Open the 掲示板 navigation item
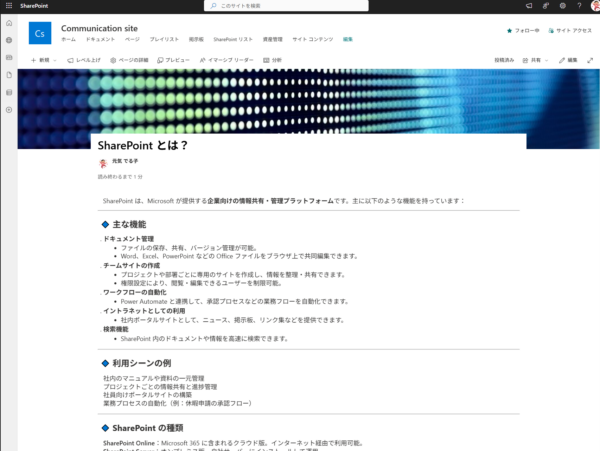 (x=196, y=39)
